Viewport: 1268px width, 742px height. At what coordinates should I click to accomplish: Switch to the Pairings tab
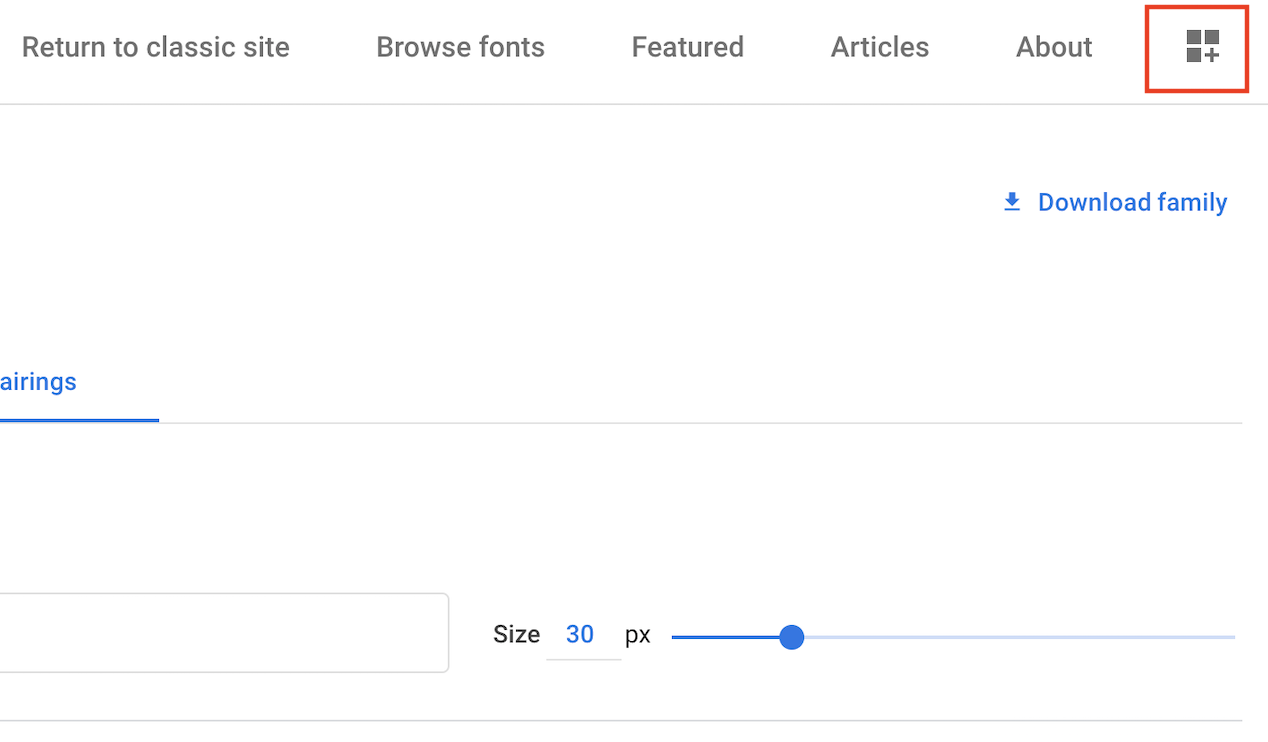pos(38,382)
